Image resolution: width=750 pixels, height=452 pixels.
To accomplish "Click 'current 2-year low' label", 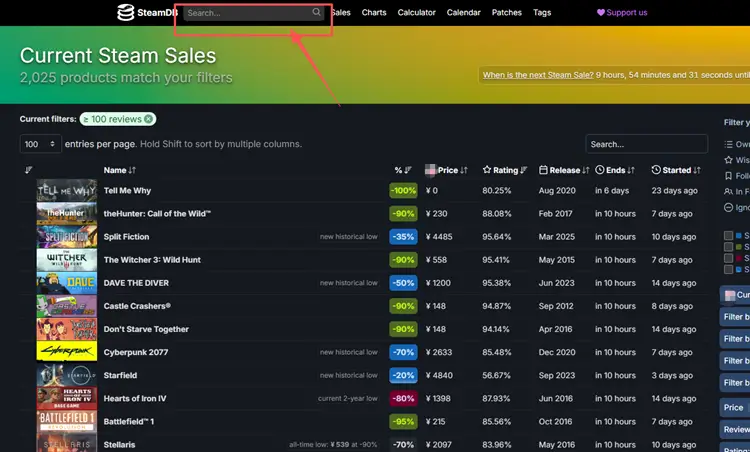I will 347,398.
